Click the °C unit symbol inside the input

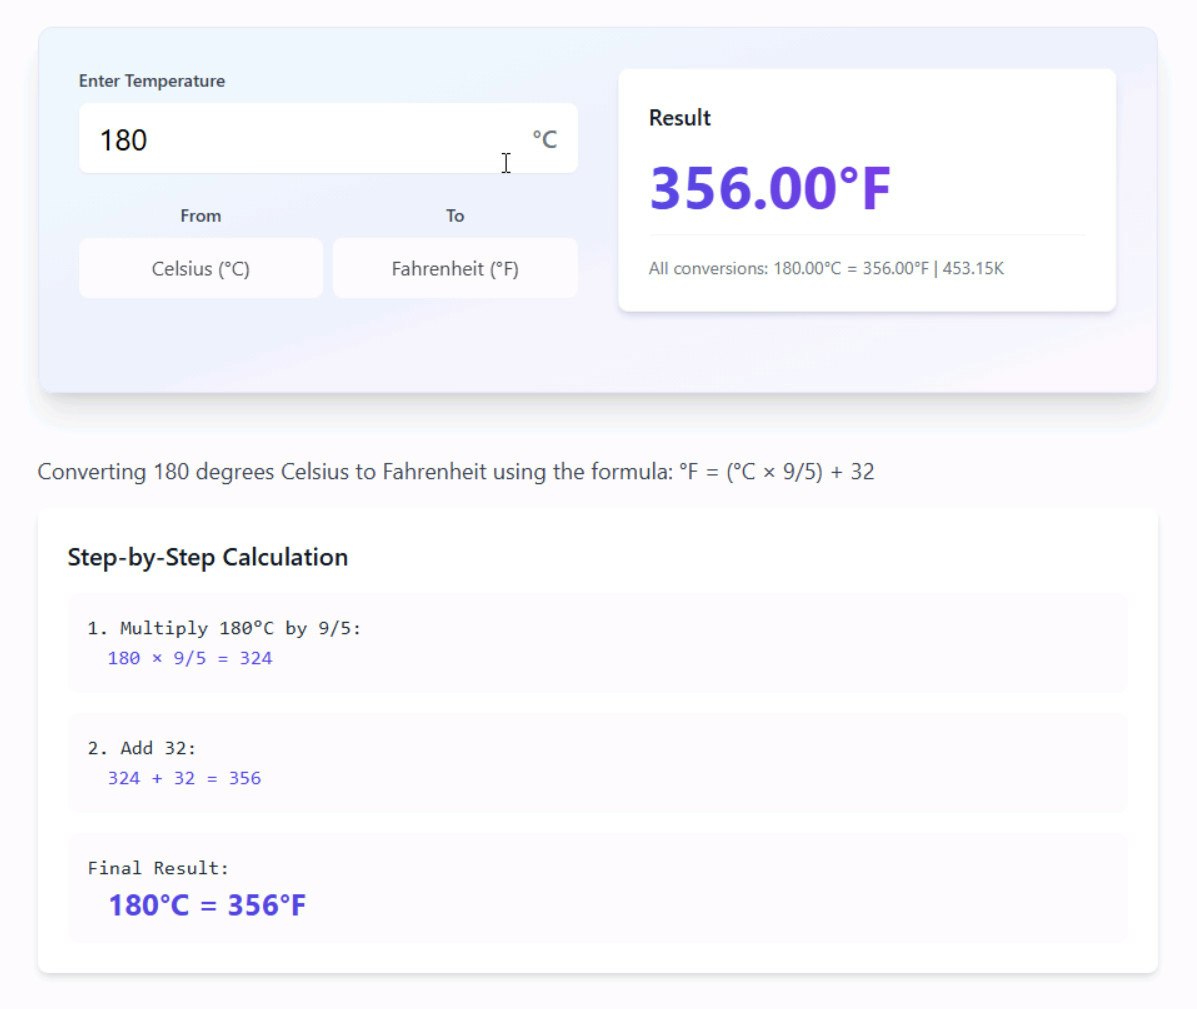pos(545,139)
